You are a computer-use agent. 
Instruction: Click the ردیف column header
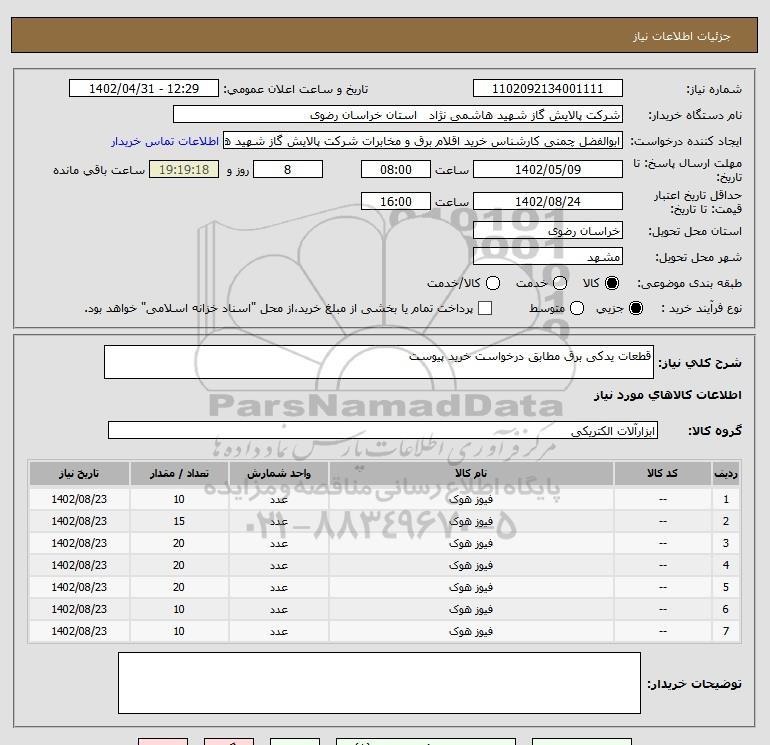(x=726, y=473)
